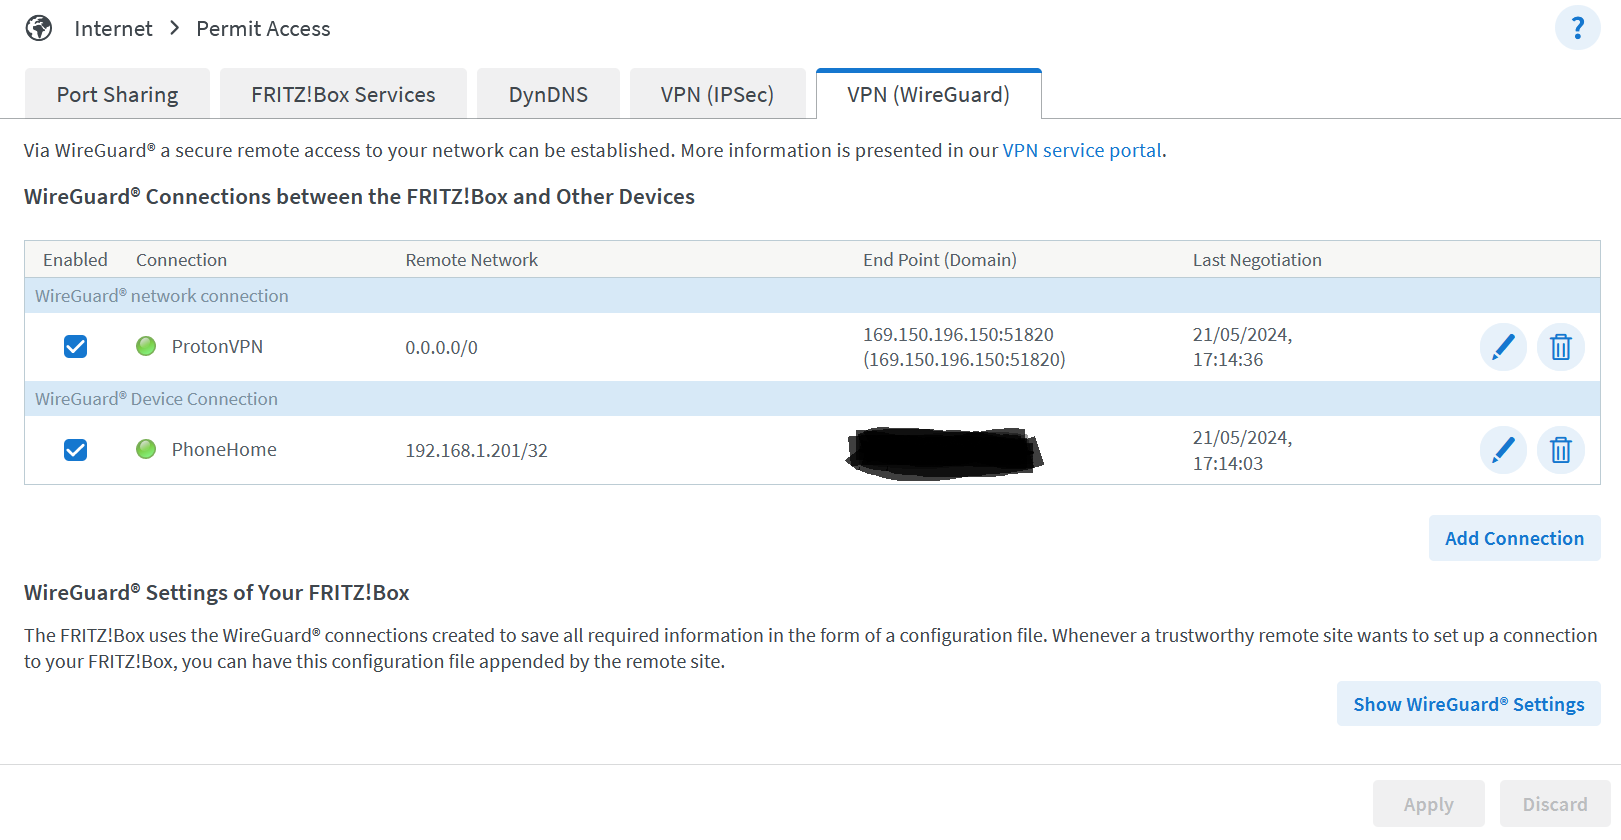This screenshot has height=840, width=1621.
Task: Uncheck the PhoneHome enabled checkbox
Action: click(x=75, y=450)
